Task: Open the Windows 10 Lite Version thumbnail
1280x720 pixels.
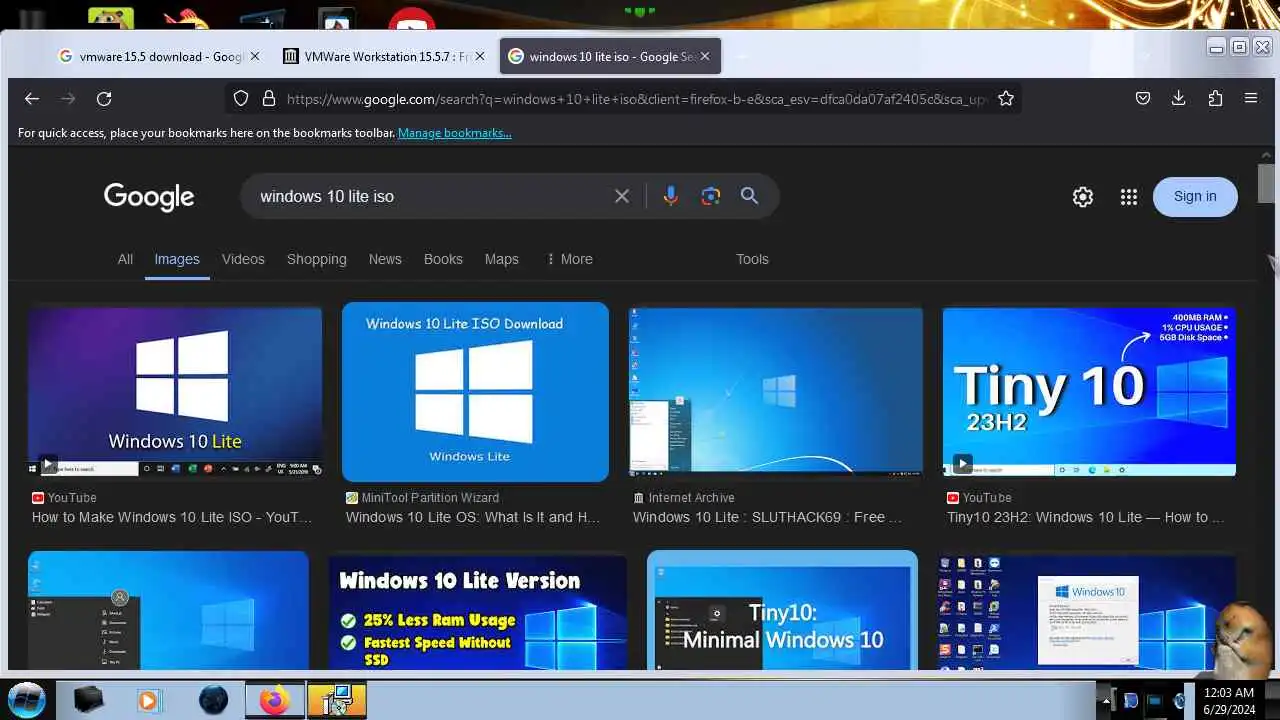Action: pos(478,612)
